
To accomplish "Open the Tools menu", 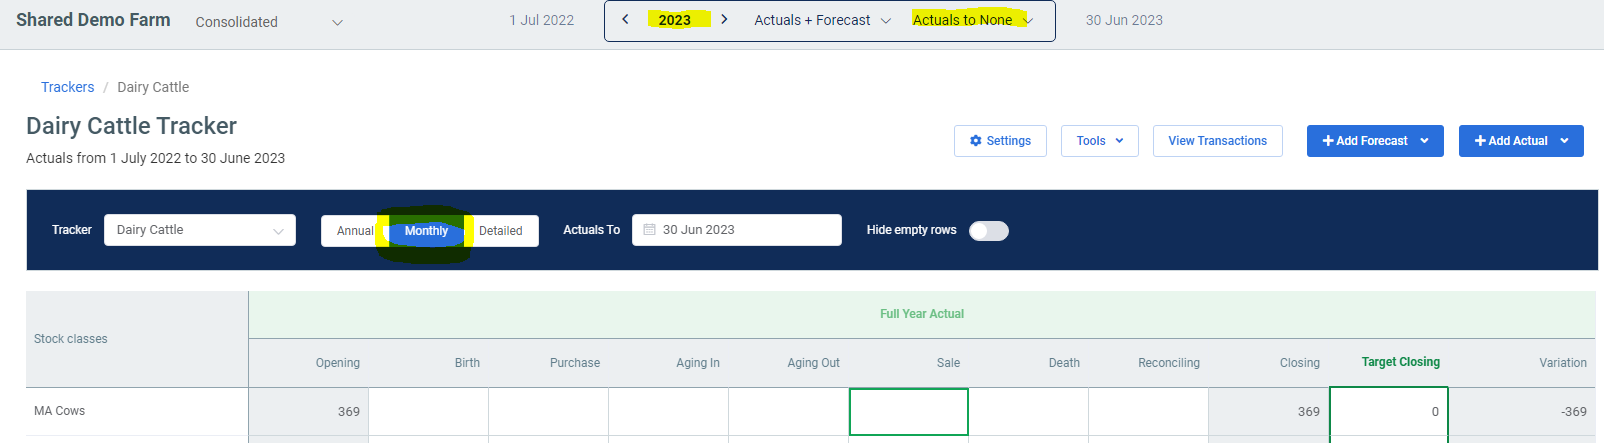I will click(x=1099, y=141).
